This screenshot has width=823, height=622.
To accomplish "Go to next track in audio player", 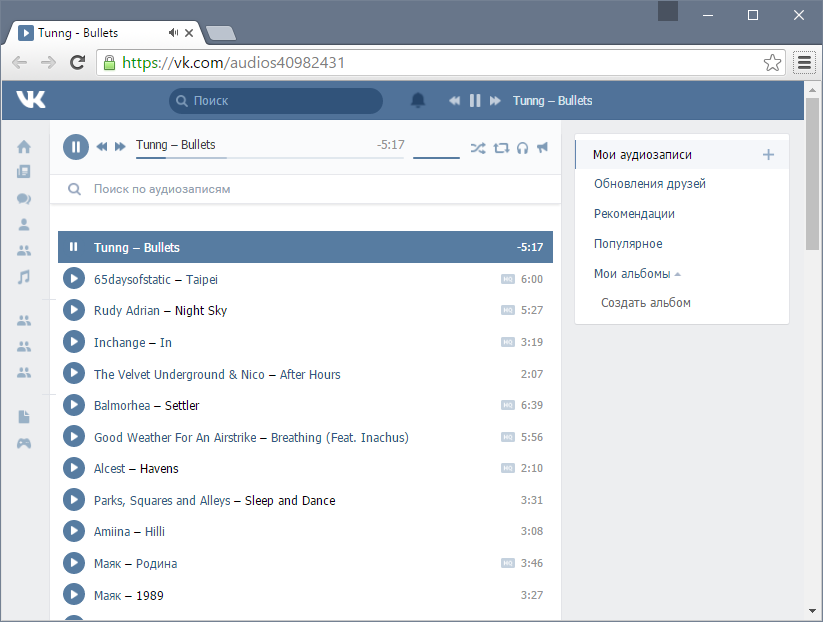I will click(x=120, y=146).
